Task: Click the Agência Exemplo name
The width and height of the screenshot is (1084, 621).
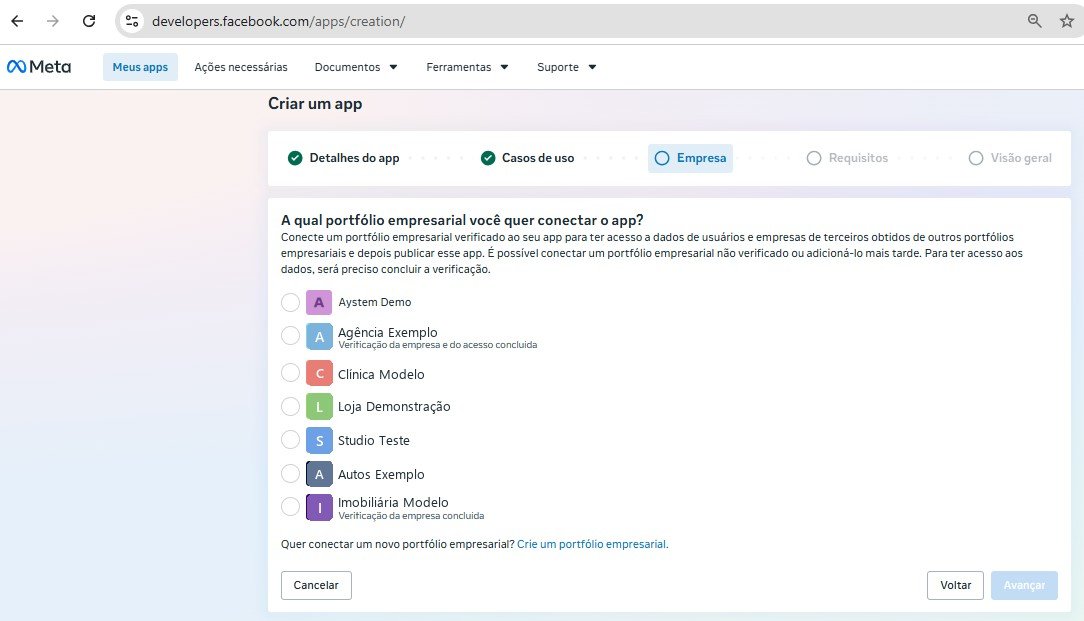Action: pyautogui.click(x=387, y=332)
